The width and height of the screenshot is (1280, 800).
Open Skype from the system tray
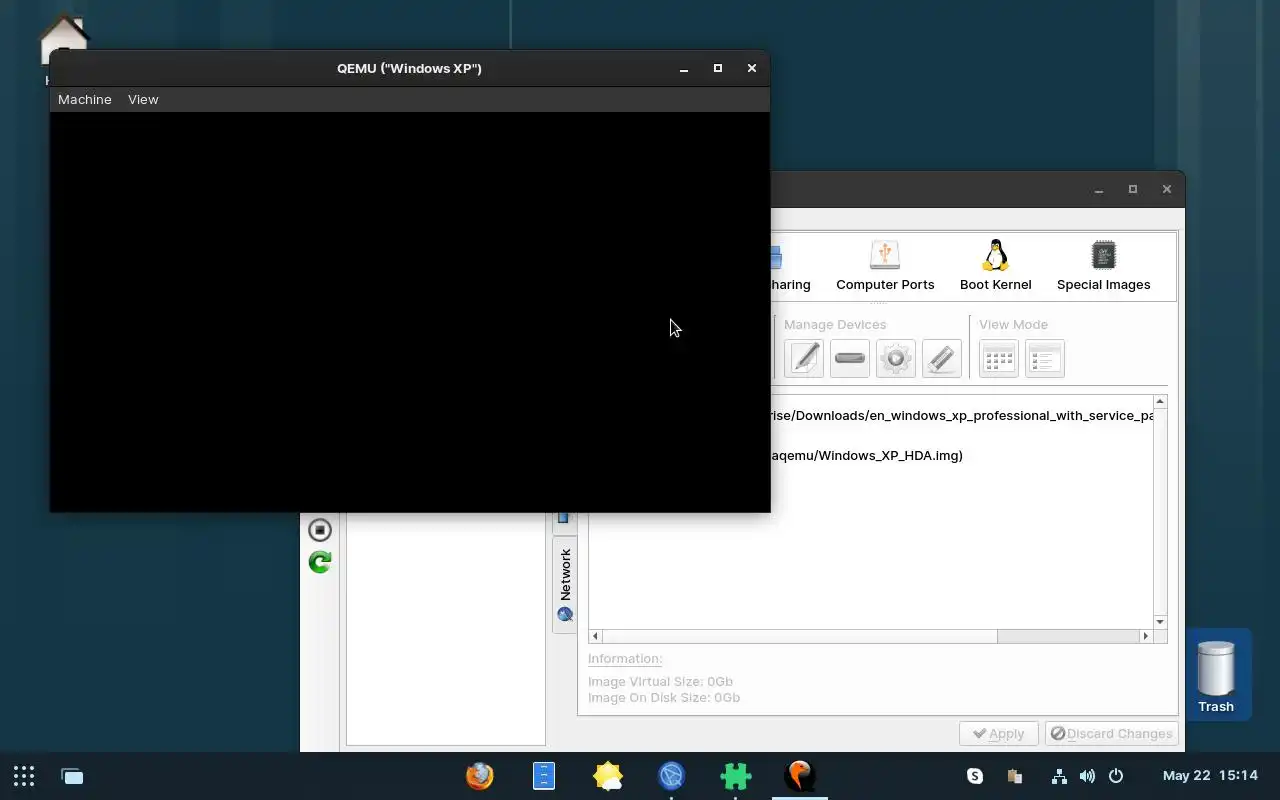pos(975,776)
